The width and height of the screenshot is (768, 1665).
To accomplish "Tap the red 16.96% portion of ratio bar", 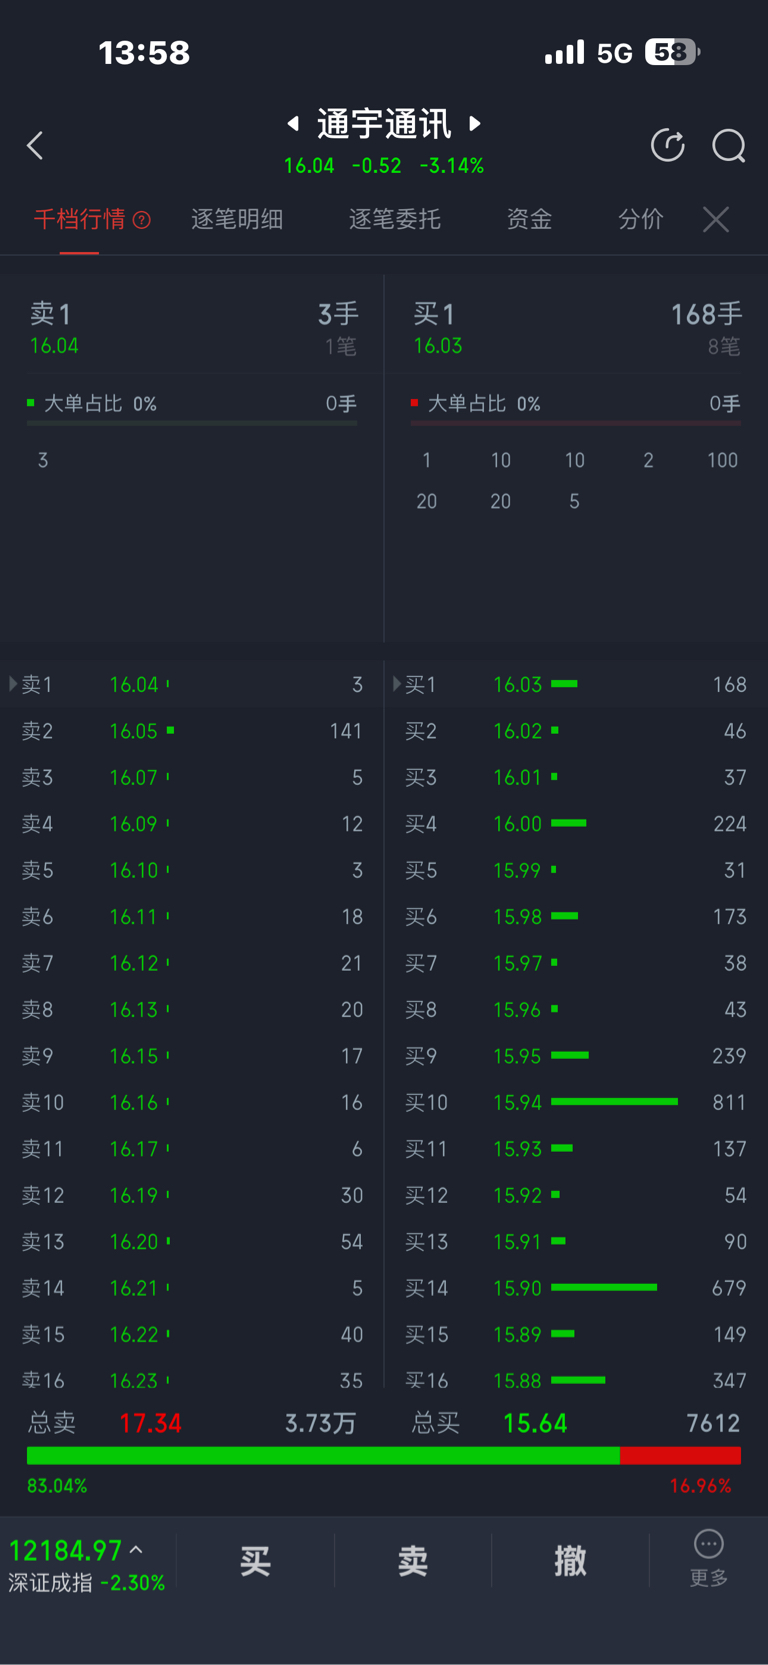I will pyautogui.click(x=681, y=1456).
